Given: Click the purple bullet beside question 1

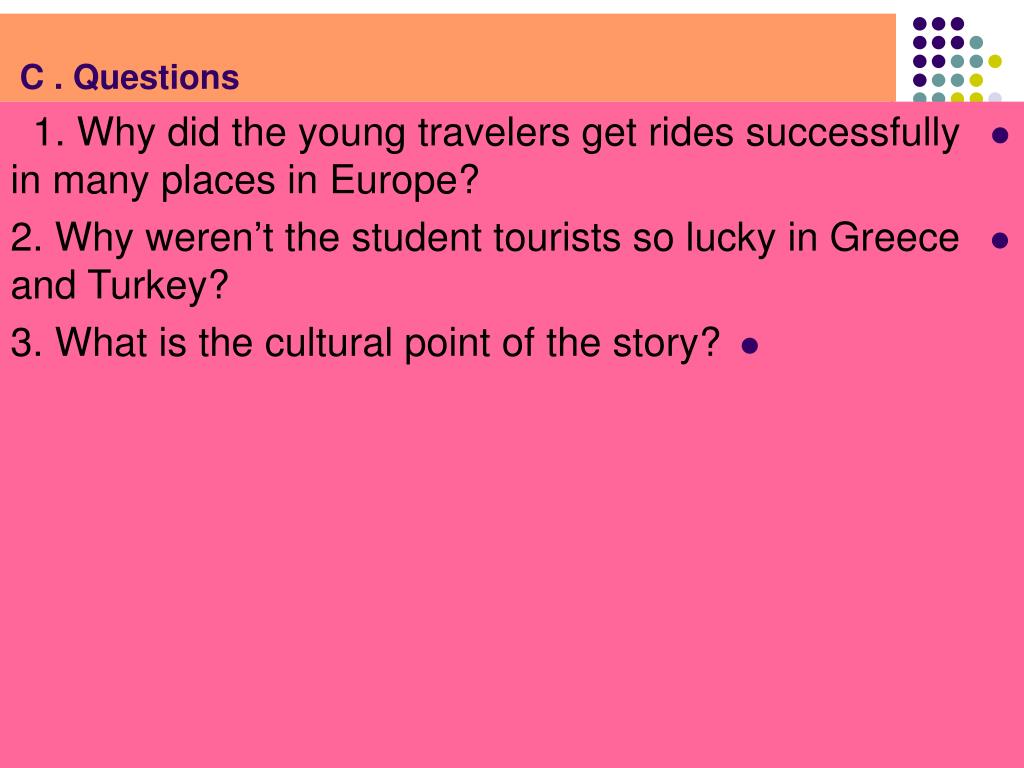Looking at the screenshot, I should pyautogui.click(x=1000, y=135).
